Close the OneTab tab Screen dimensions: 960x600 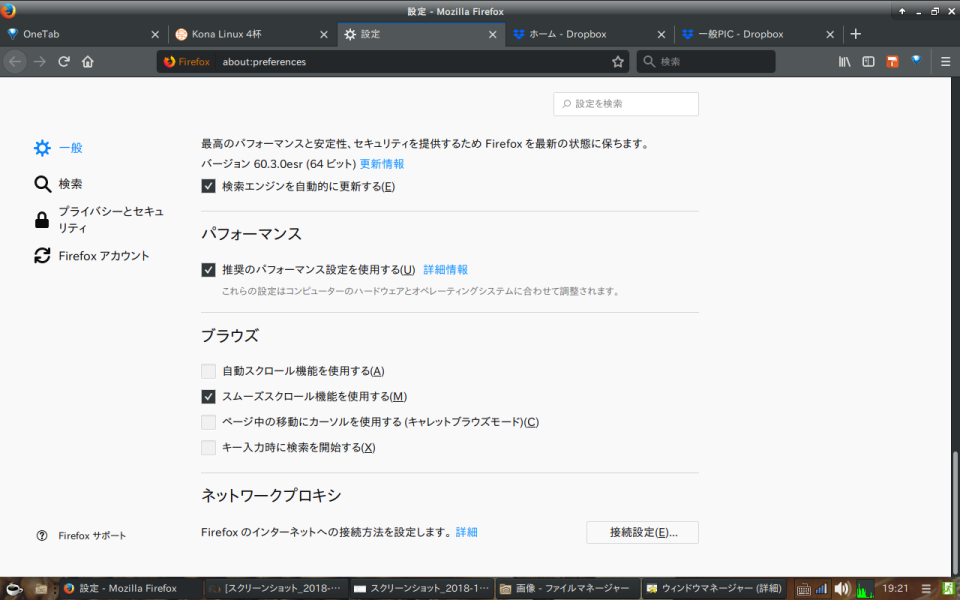click(155, 35)
